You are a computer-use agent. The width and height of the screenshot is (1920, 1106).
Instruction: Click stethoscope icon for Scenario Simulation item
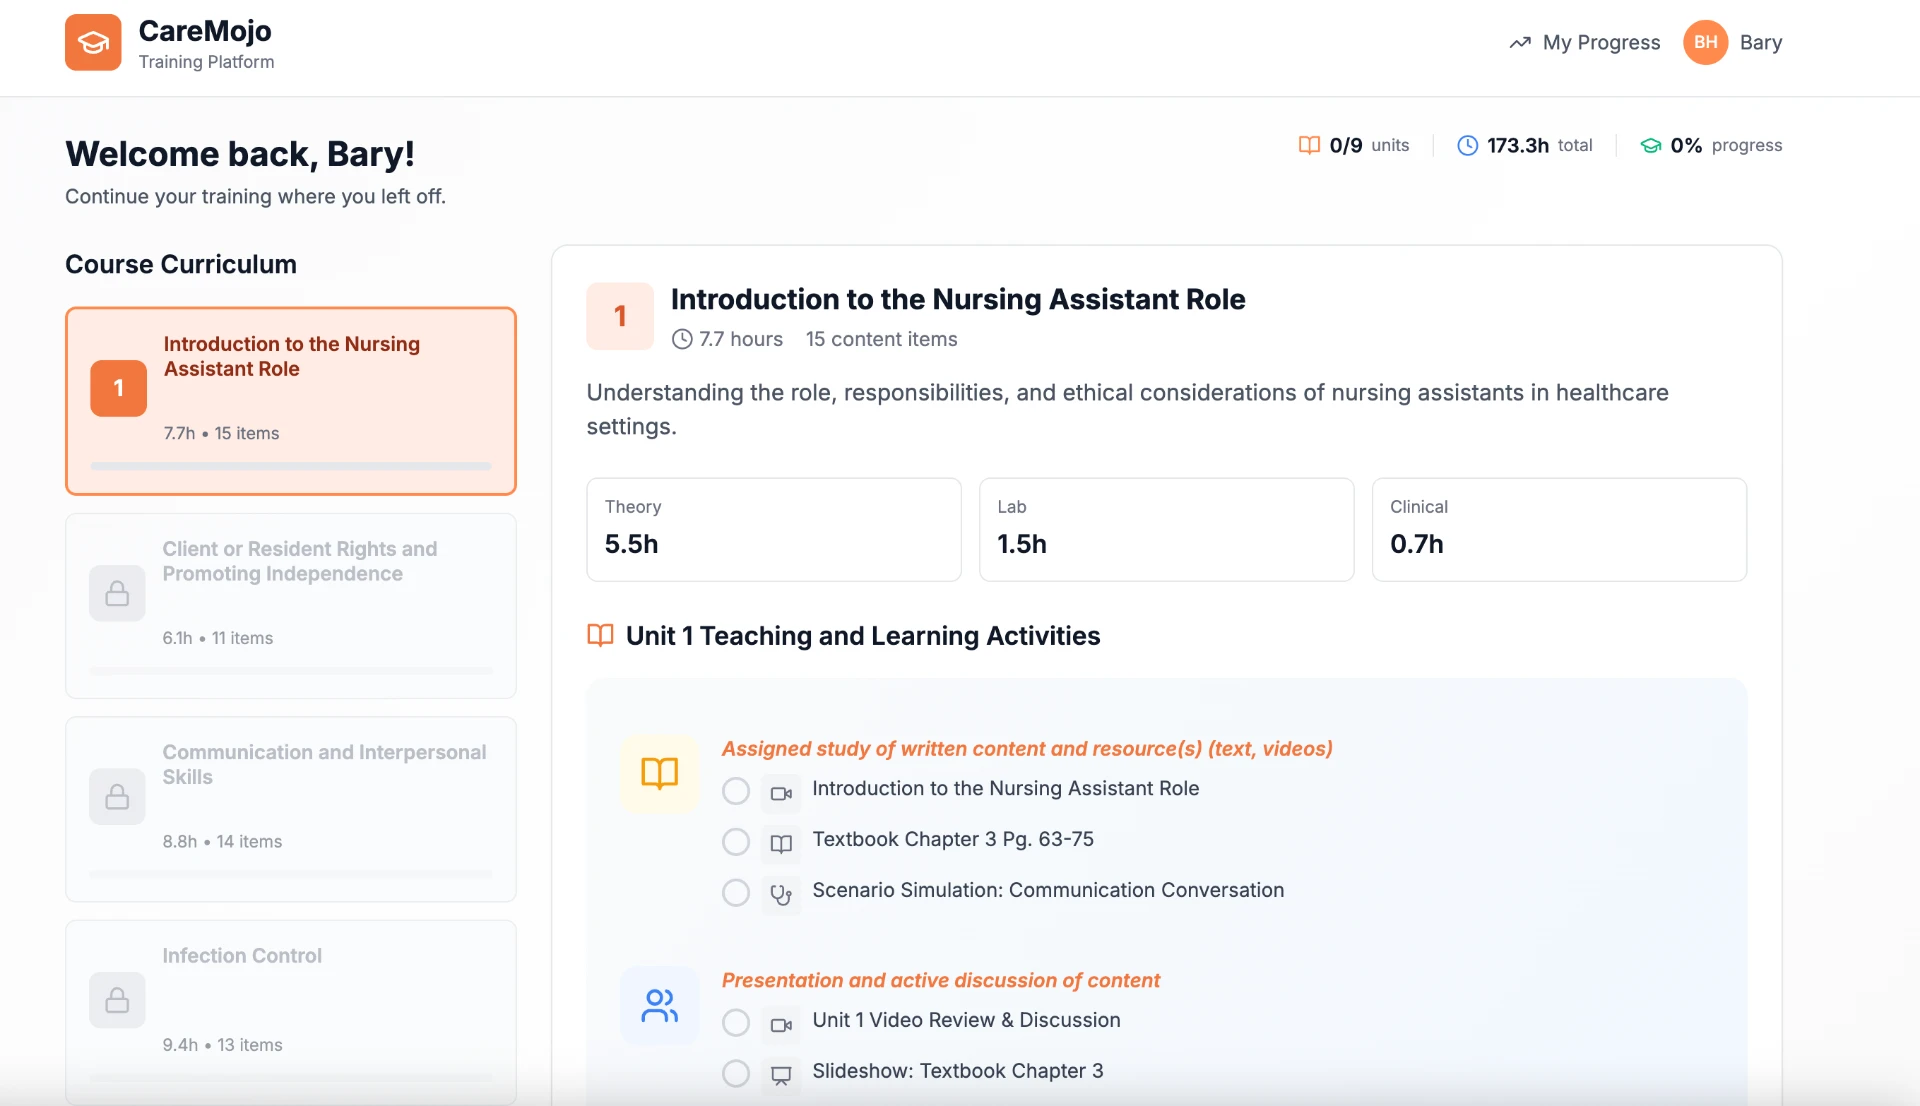pyautogui.click(x=781, y=895)
